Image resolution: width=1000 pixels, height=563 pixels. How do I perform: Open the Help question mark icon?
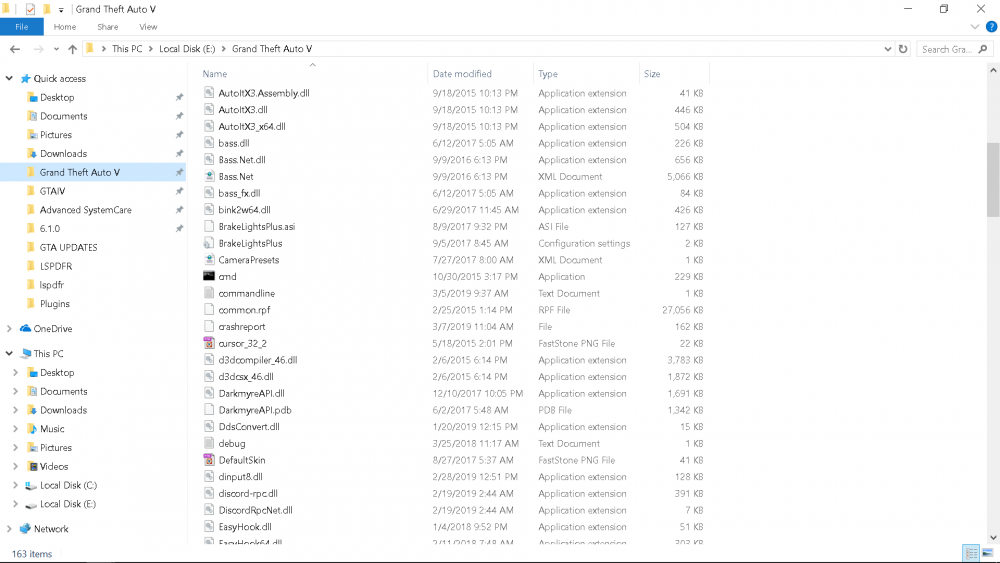[x=991, y=27]
